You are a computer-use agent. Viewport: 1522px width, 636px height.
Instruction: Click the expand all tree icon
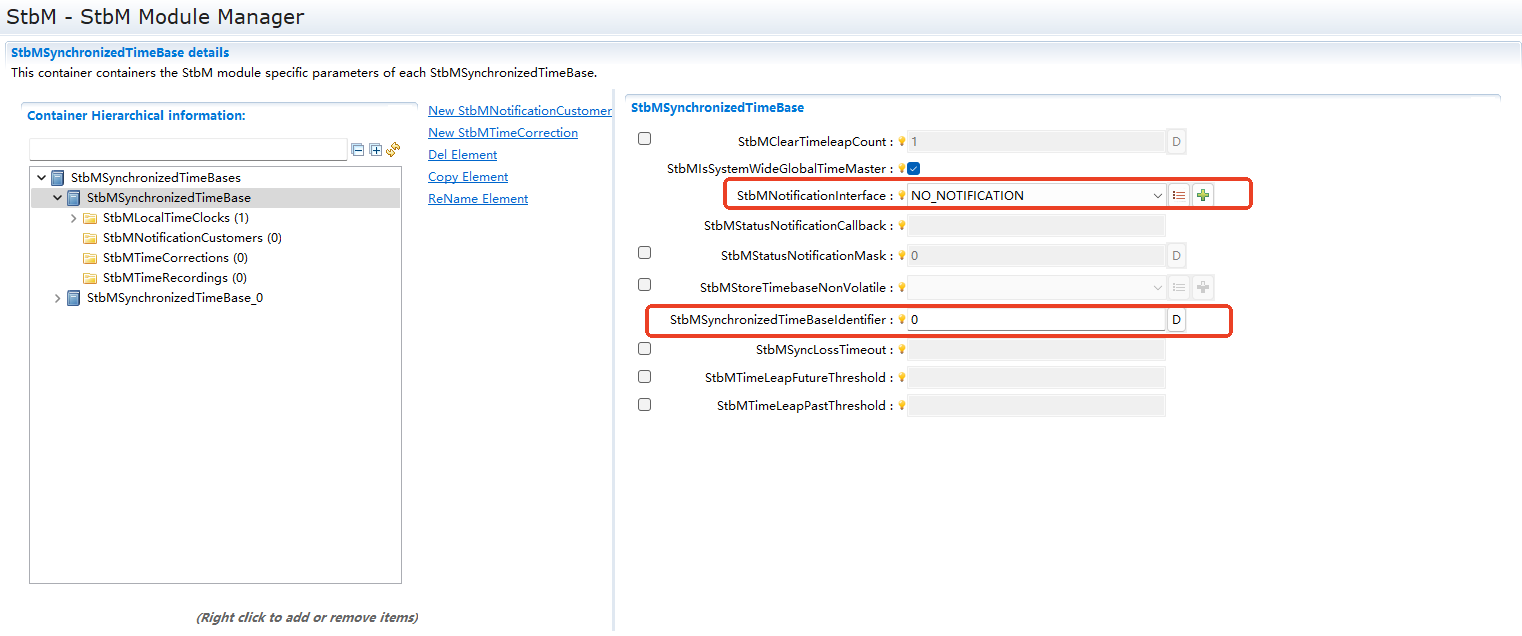pos(376,150)
